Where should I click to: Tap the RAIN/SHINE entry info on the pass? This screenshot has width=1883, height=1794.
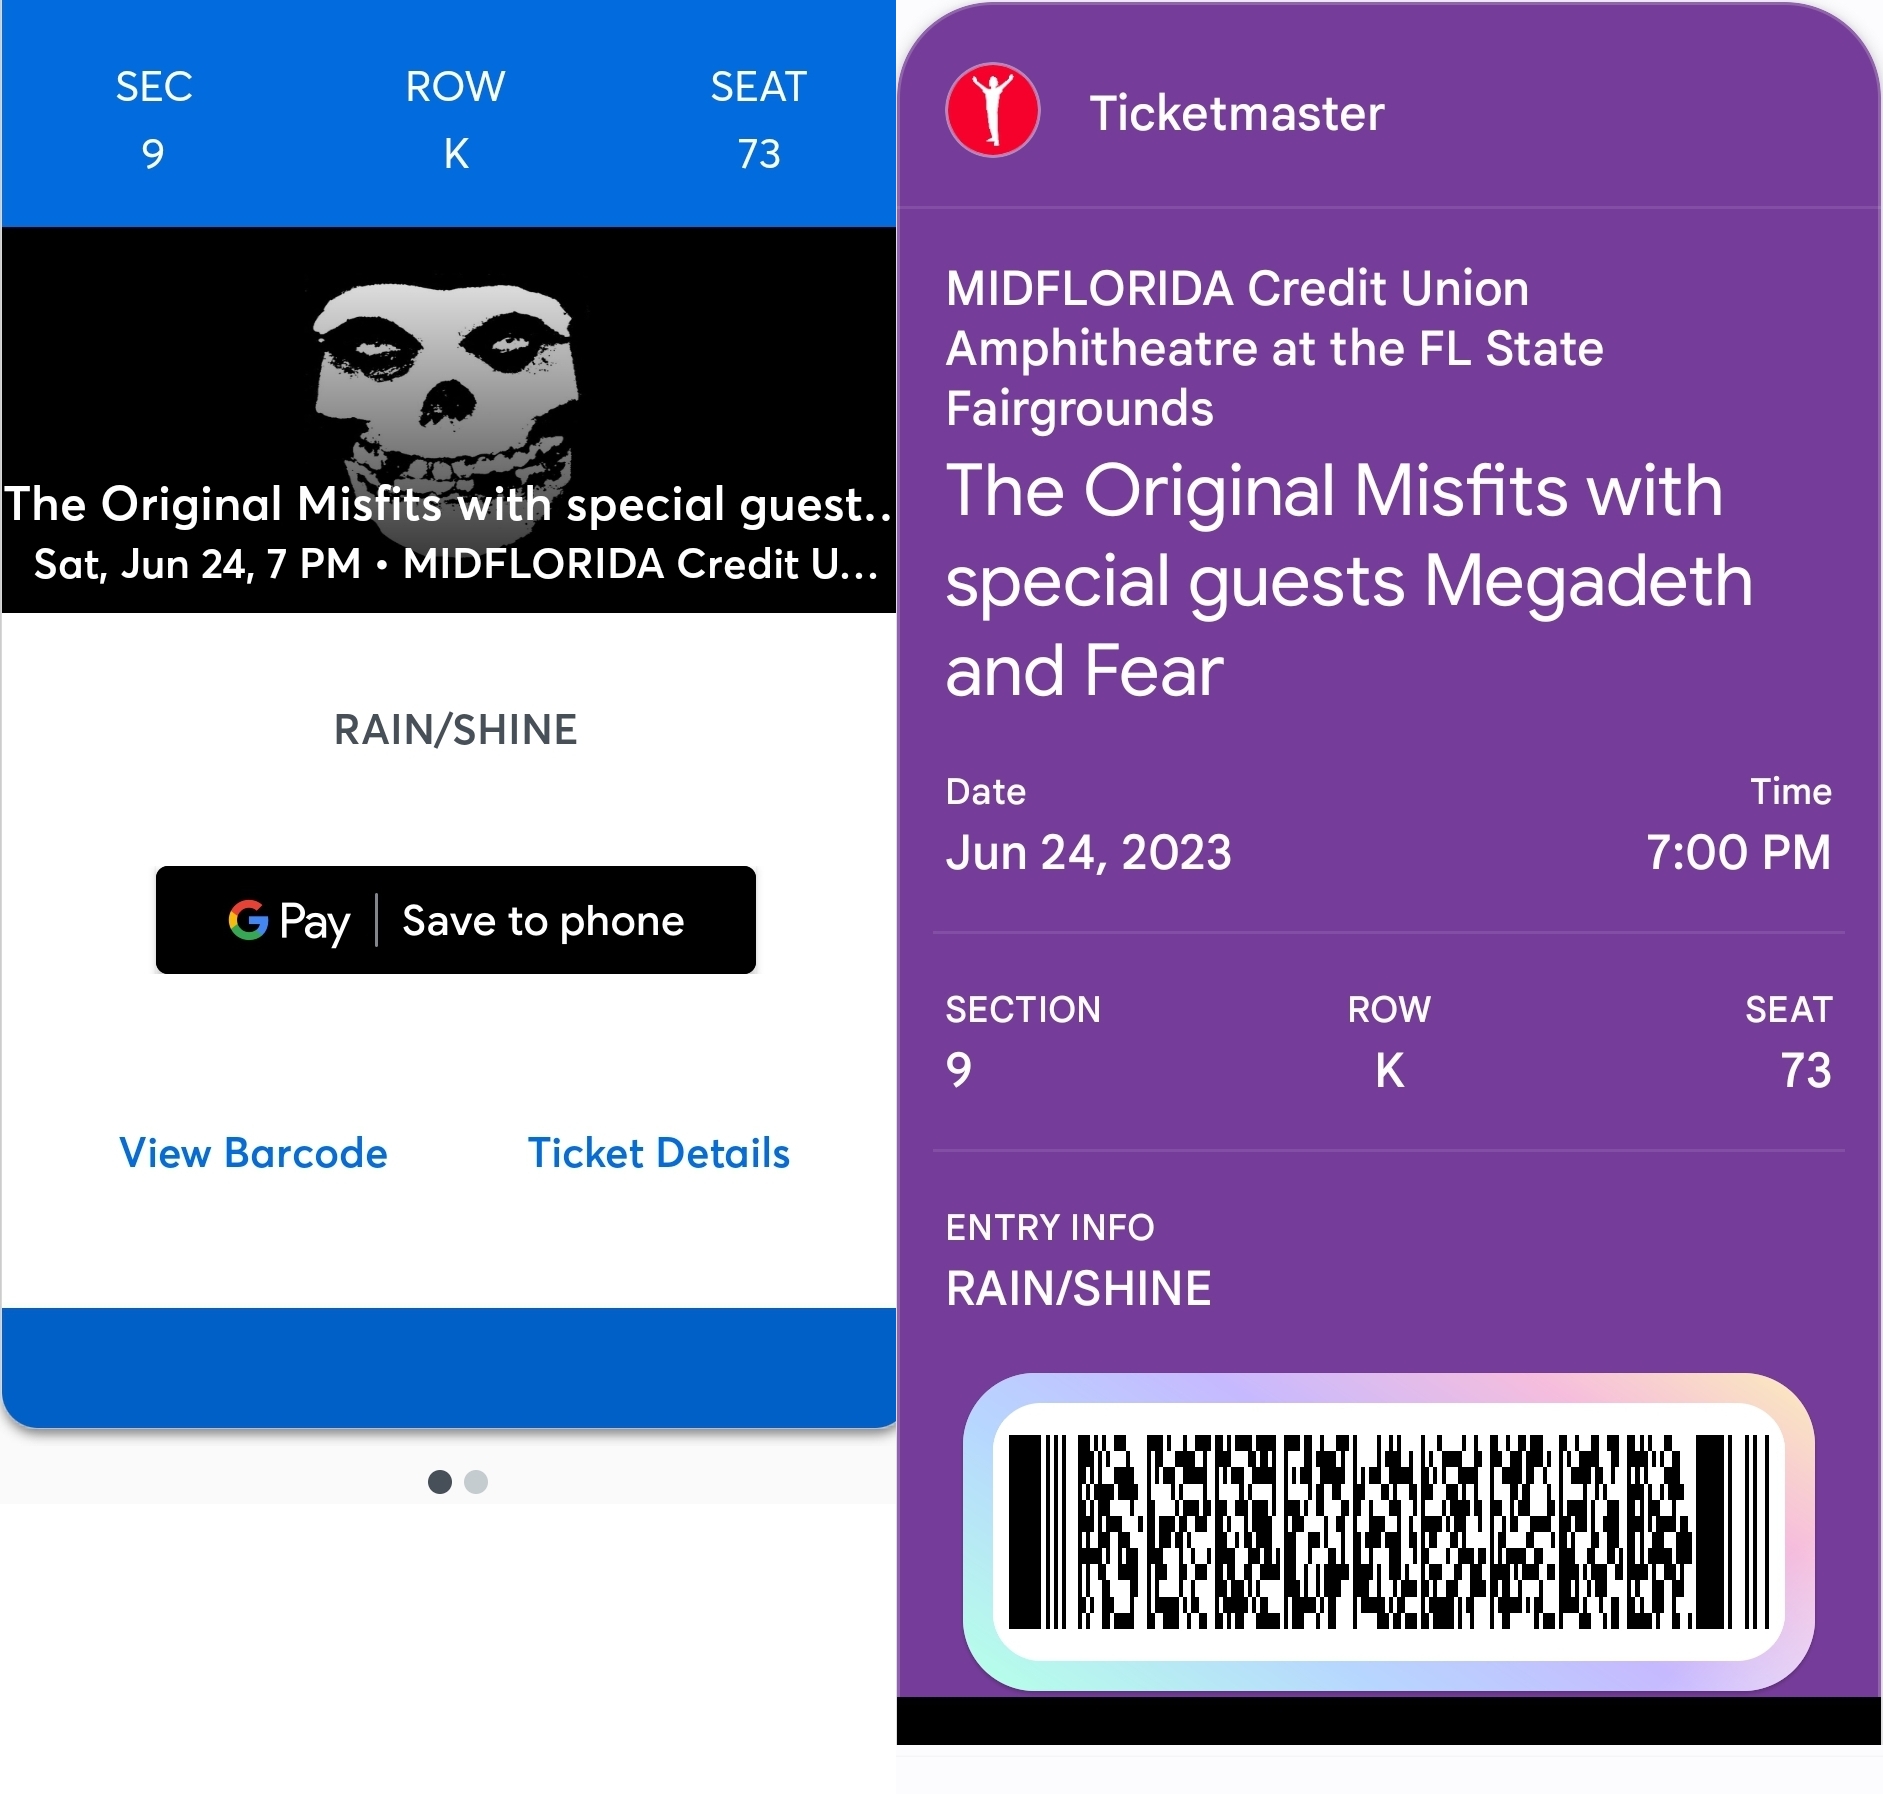[1078, 1288]
